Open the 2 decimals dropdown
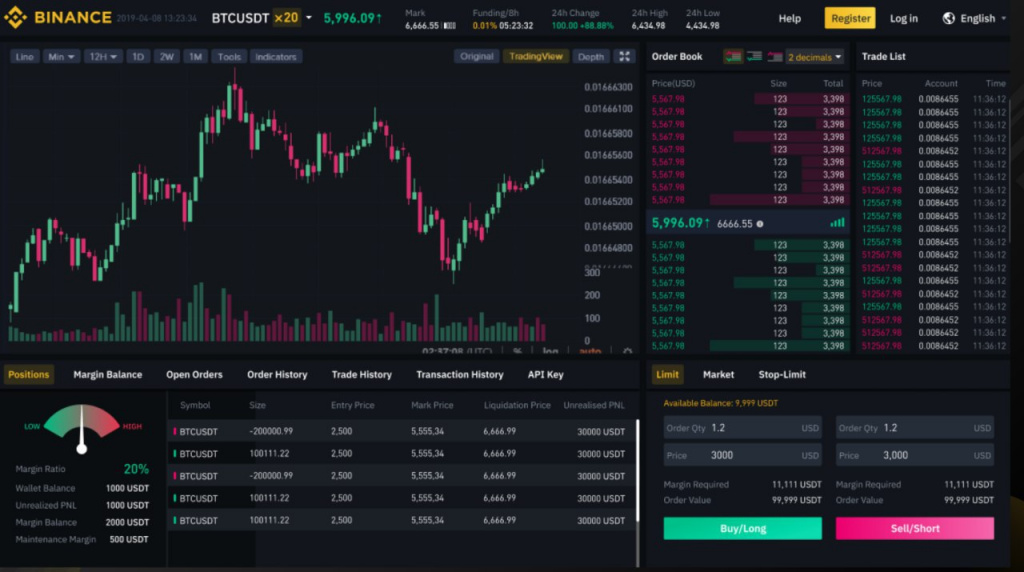Screen dimensions: 1024x572 coord(814,57)
